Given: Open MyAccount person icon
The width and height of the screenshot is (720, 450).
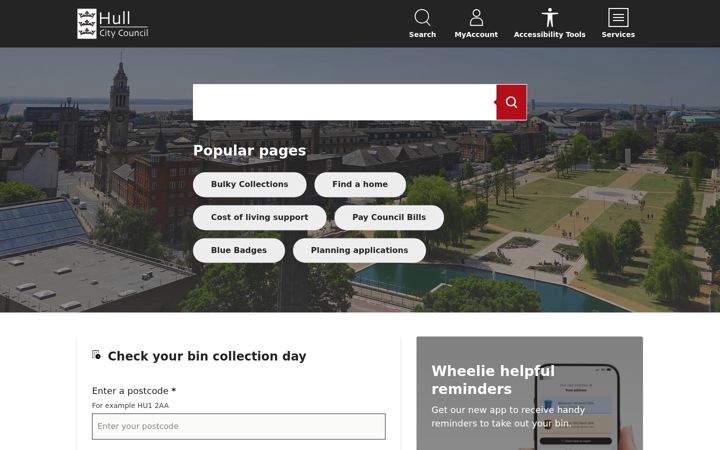Looking at the screenshot, I should 476,18.
